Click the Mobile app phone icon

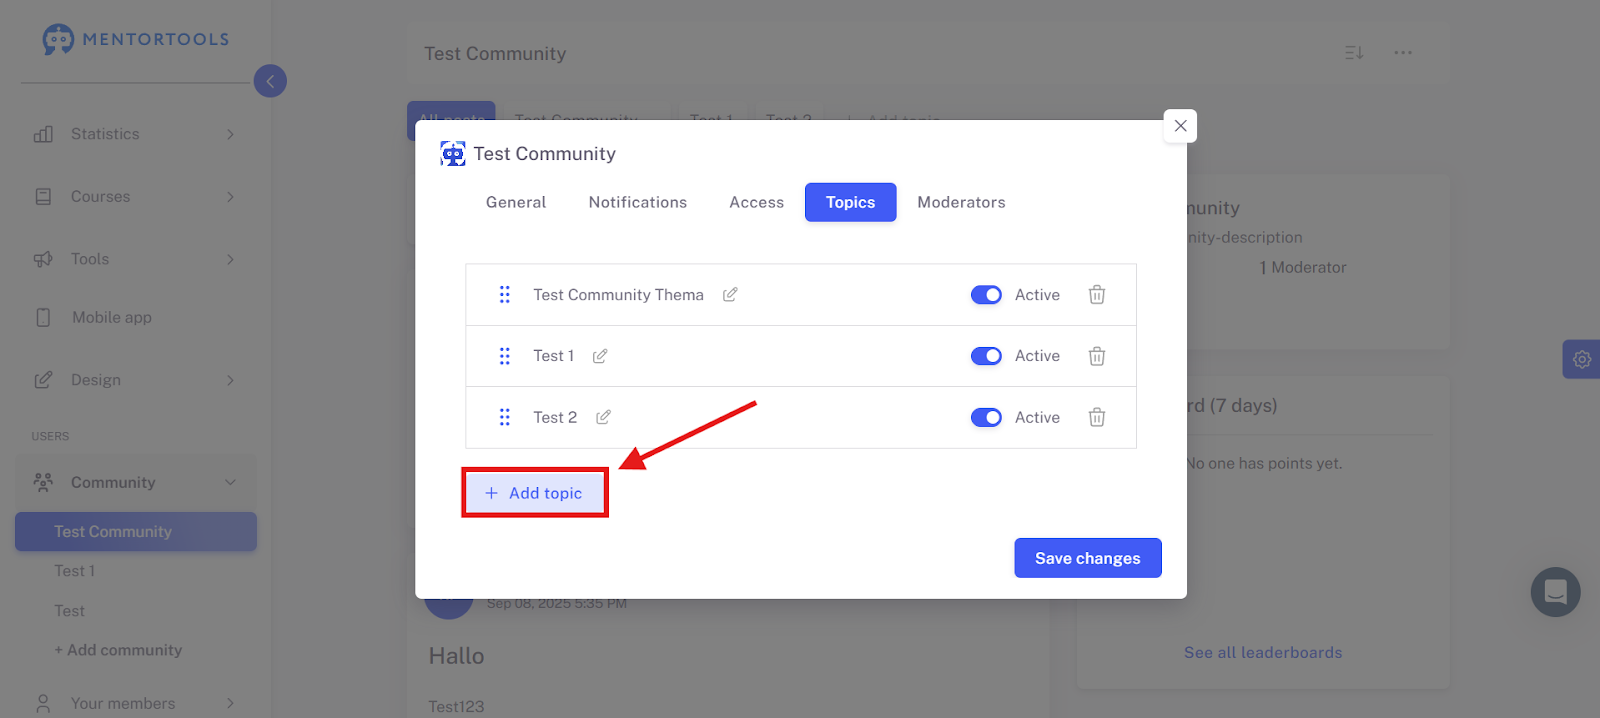(x=43, y=317)
